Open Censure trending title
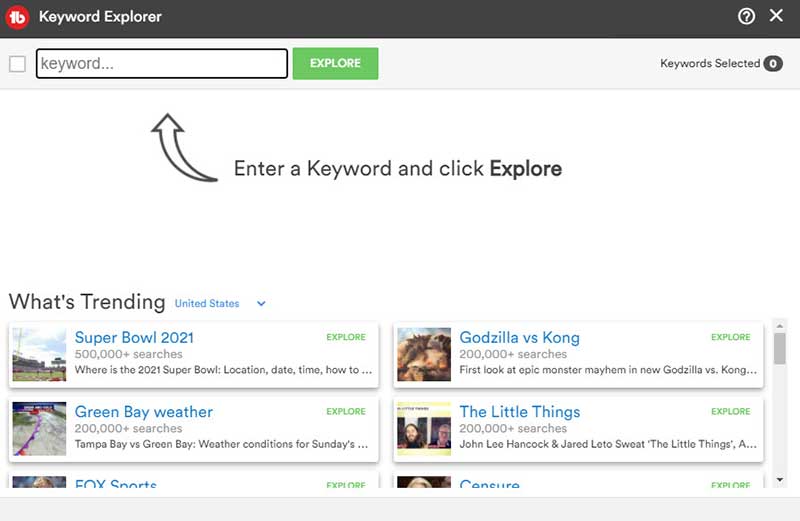The width and height of the screenshot is (800, 521). click(489, 483)
